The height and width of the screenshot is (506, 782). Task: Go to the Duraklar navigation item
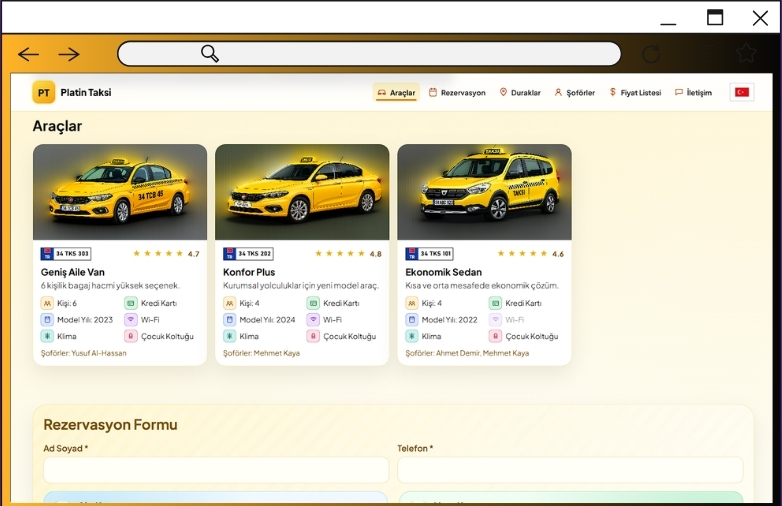520,93
